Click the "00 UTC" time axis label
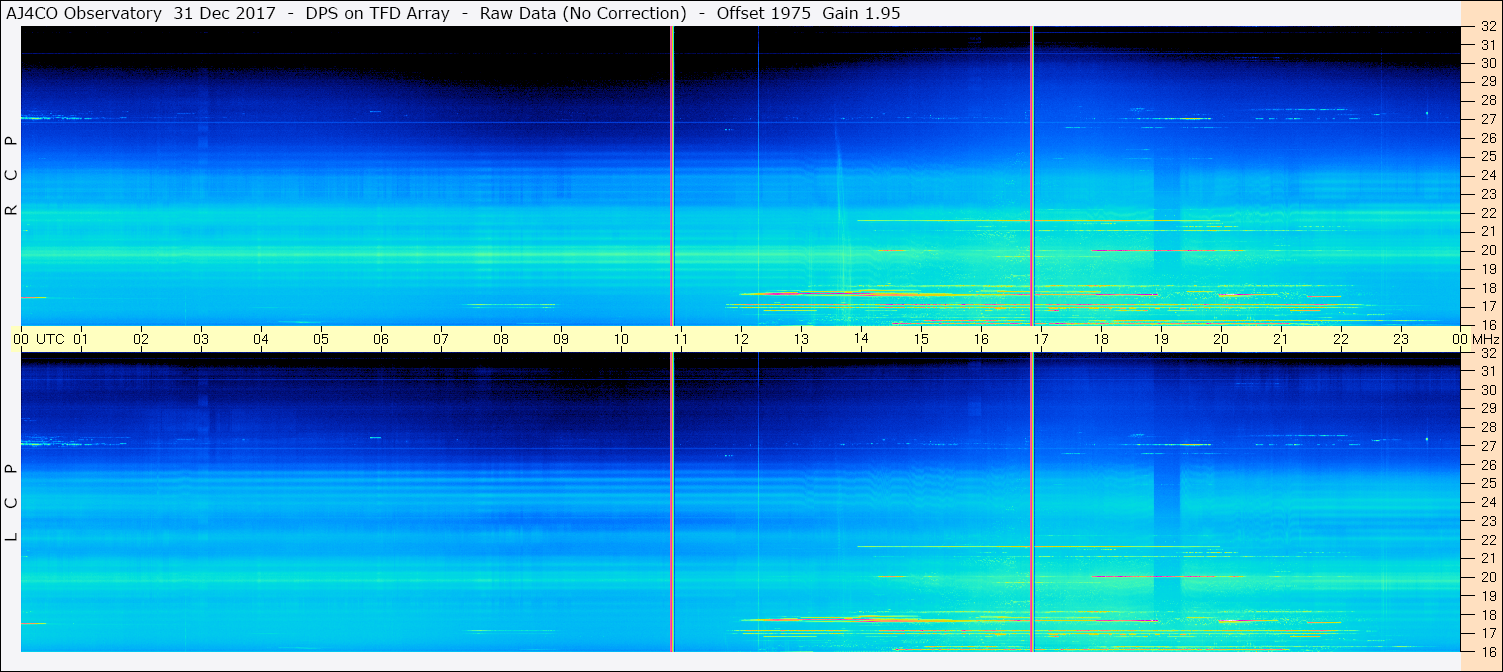Screen dimensions: 1503x672 click(38, 339)
